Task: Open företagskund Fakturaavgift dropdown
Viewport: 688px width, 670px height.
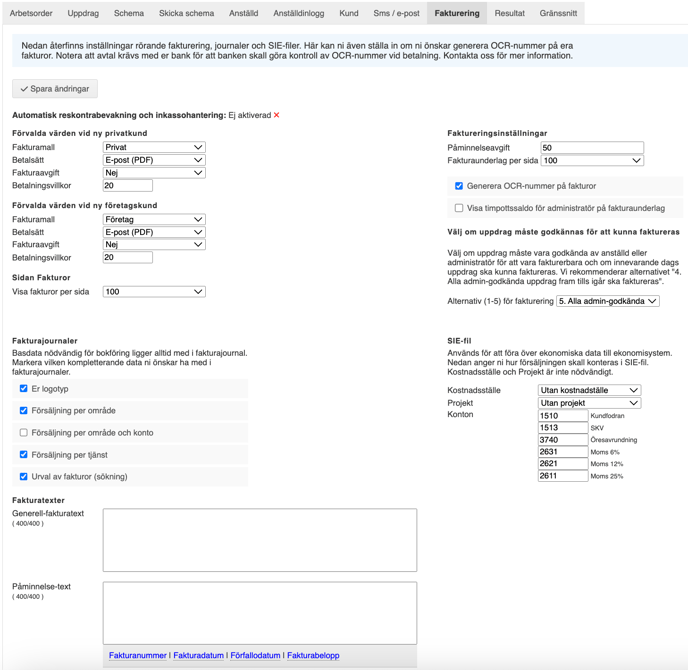Action: (154, 244)
